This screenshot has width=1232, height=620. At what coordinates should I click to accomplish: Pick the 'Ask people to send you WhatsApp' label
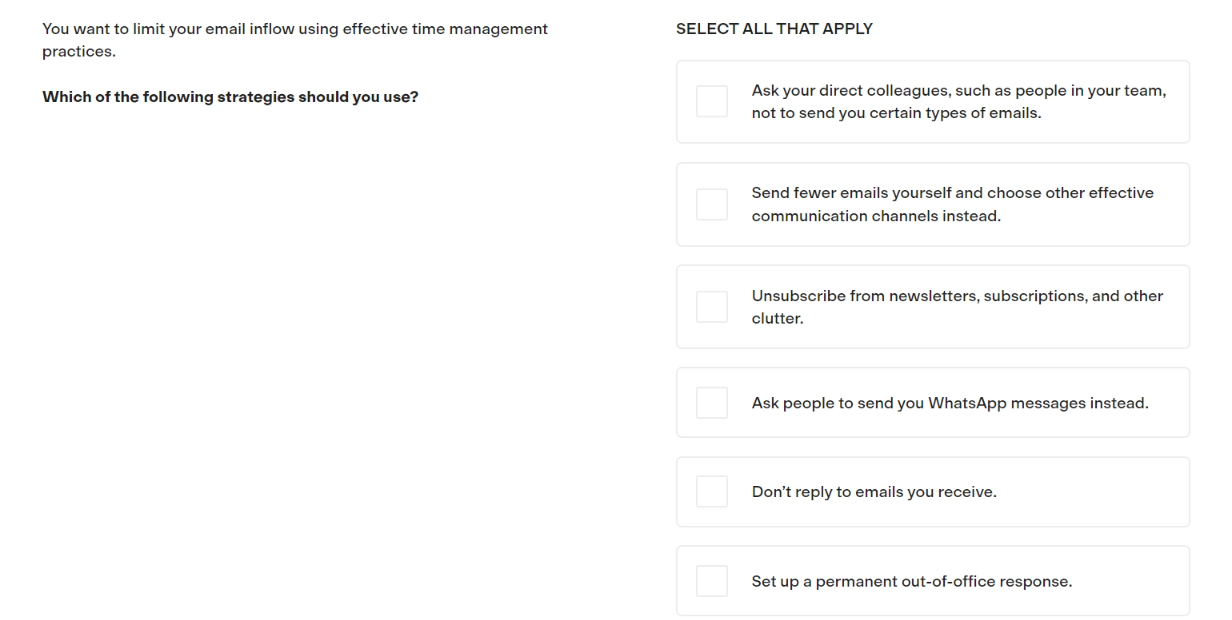pos(950,404)
